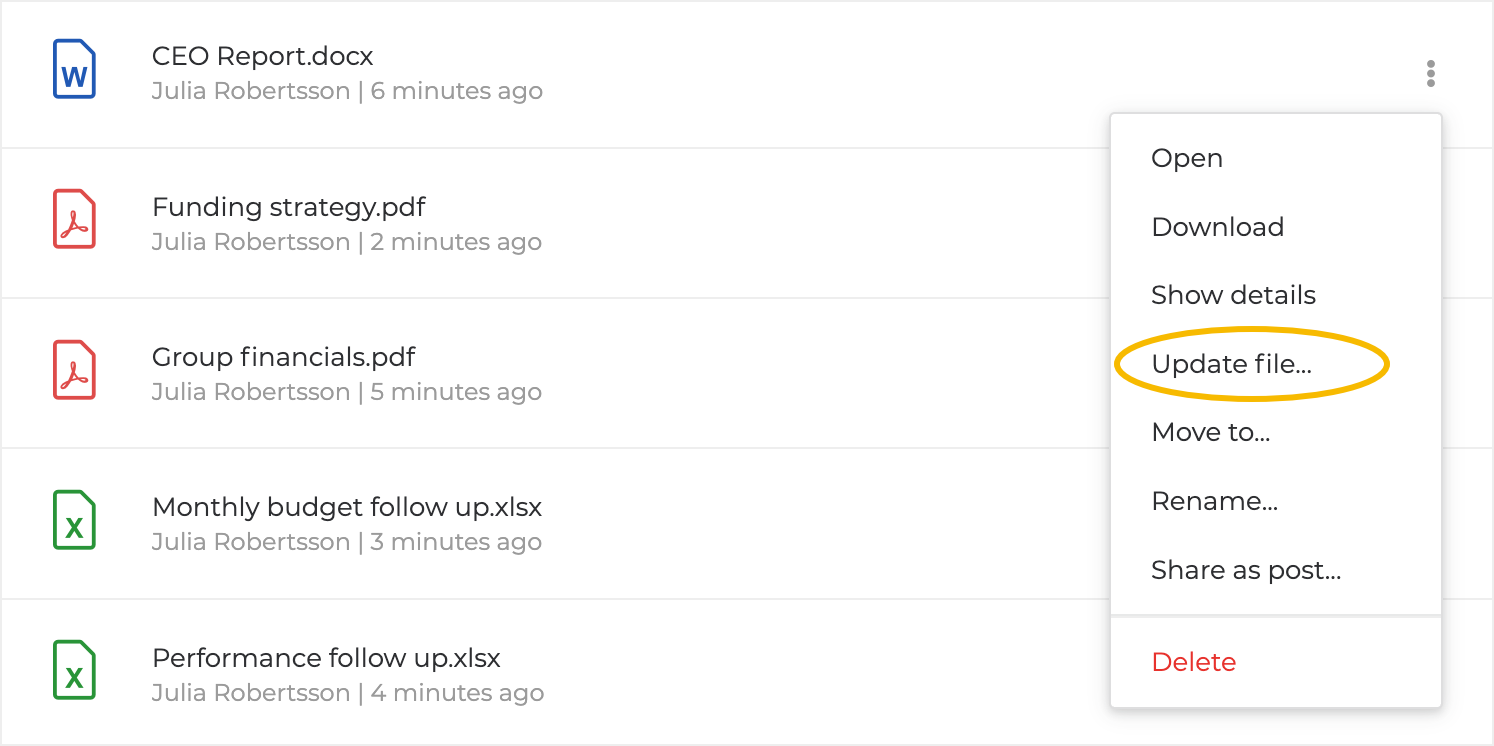Click the Funding strategy author and timestamp line
1494x746 pixels.
(347, 242)
